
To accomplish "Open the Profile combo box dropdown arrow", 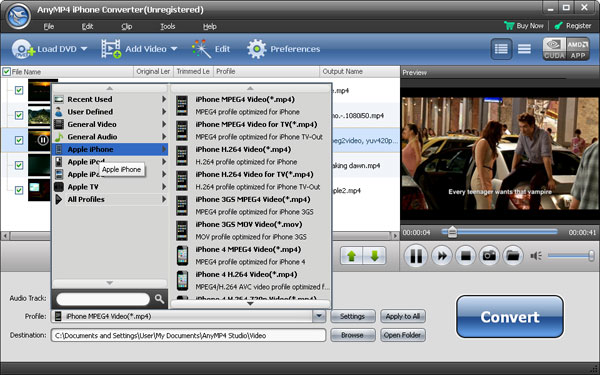I will (319, 316).
